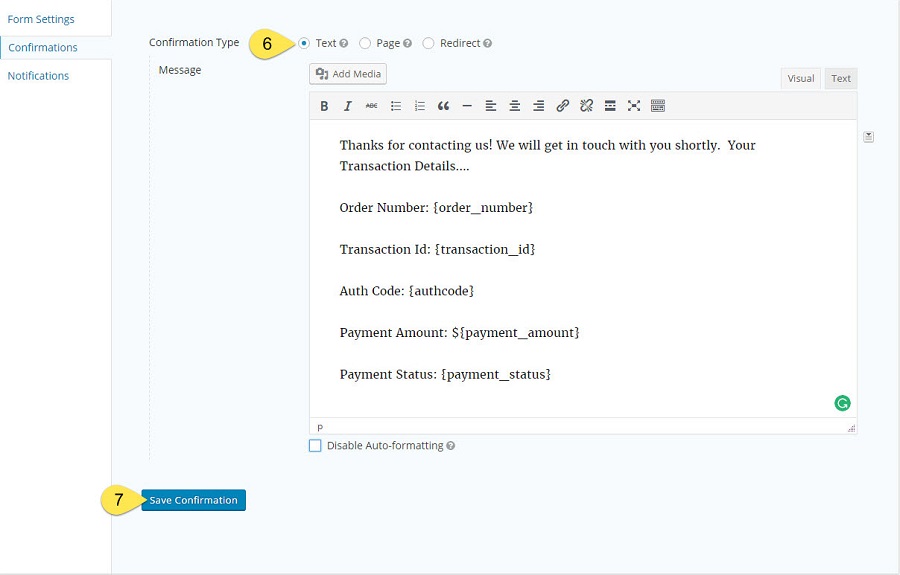Open Confirmations section
Screen dimensions: 900x575
tap(43, 48)
